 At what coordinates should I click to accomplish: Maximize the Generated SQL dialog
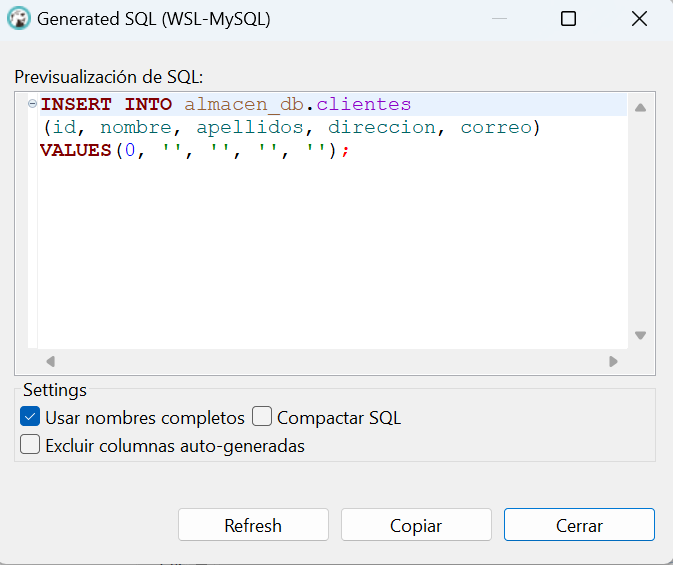coord(568,18)
